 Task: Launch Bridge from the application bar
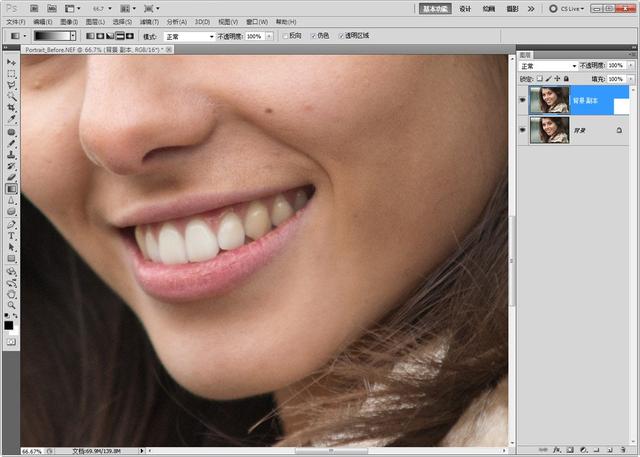34,8
